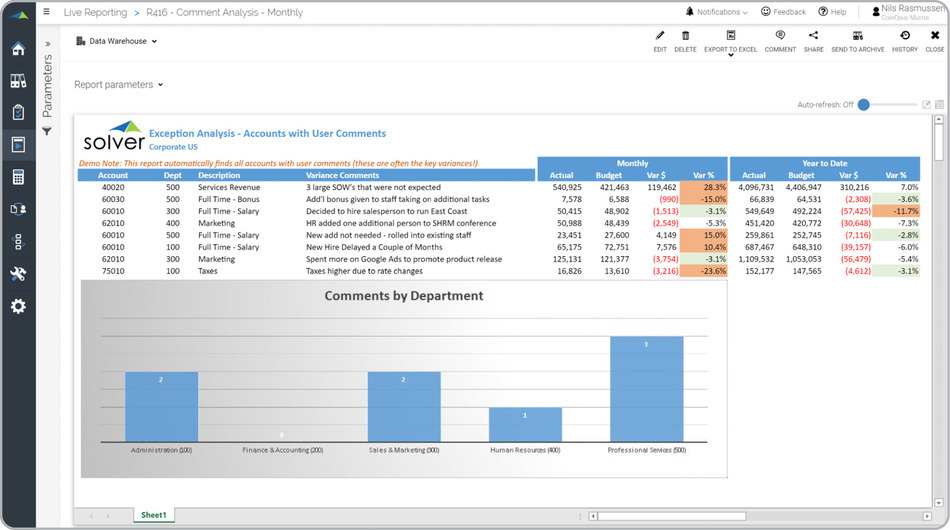Click the Share icon in the toolbar
This screenshot has width=950, height=530.
pyautogui.click(x=814, y=37)
